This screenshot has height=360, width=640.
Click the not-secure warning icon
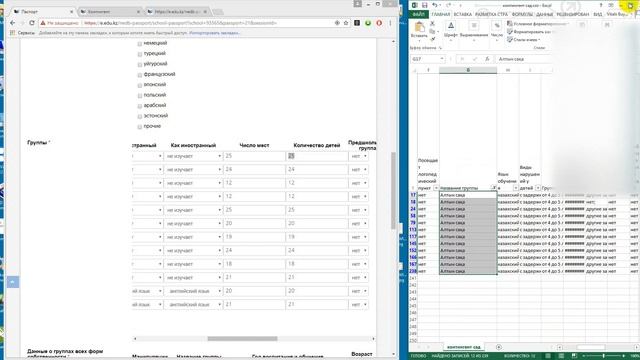[42, 23]
